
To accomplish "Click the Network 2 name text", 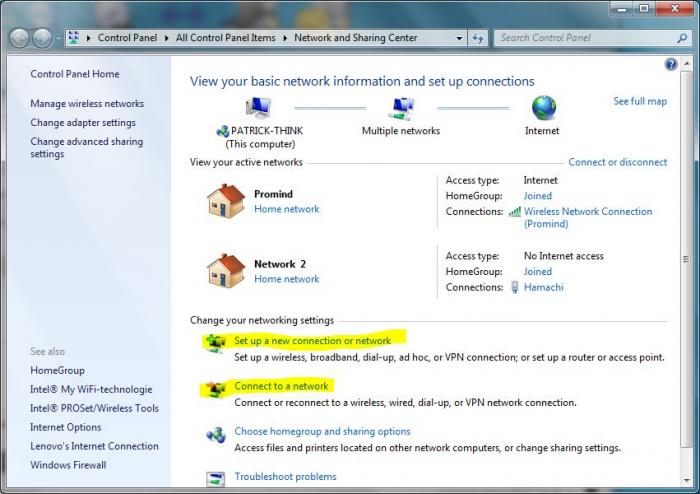I will click(x=280, y=264).
